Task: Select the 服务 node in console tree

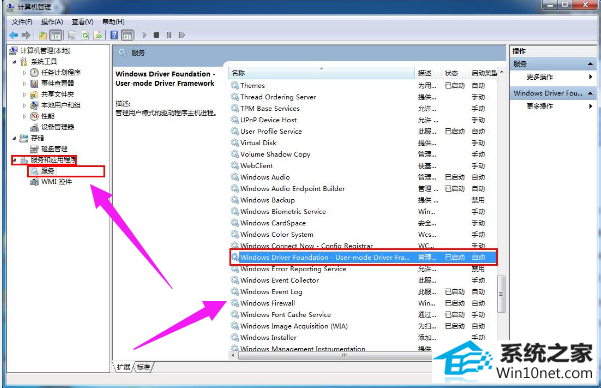Action: coord(48,171)
